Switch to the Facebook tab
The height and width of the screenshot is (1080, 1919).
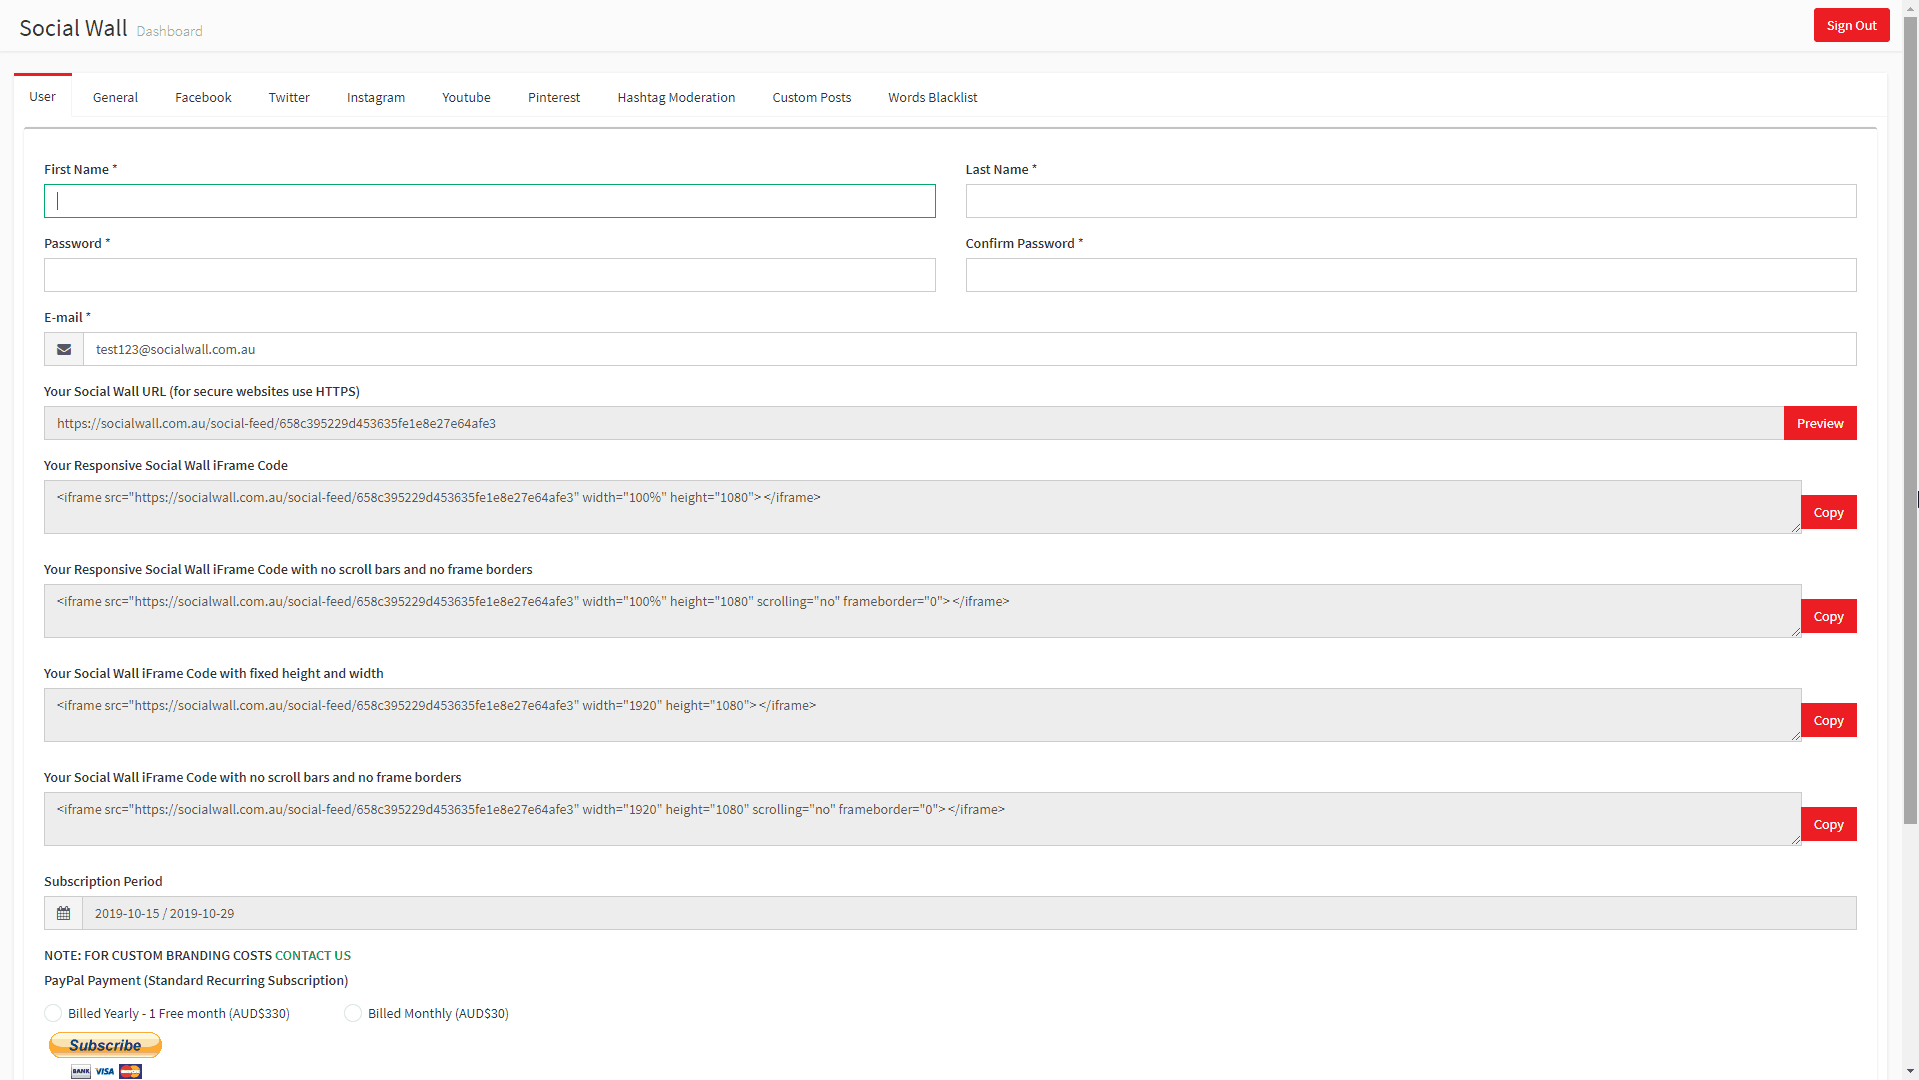[x=202, y=97]
